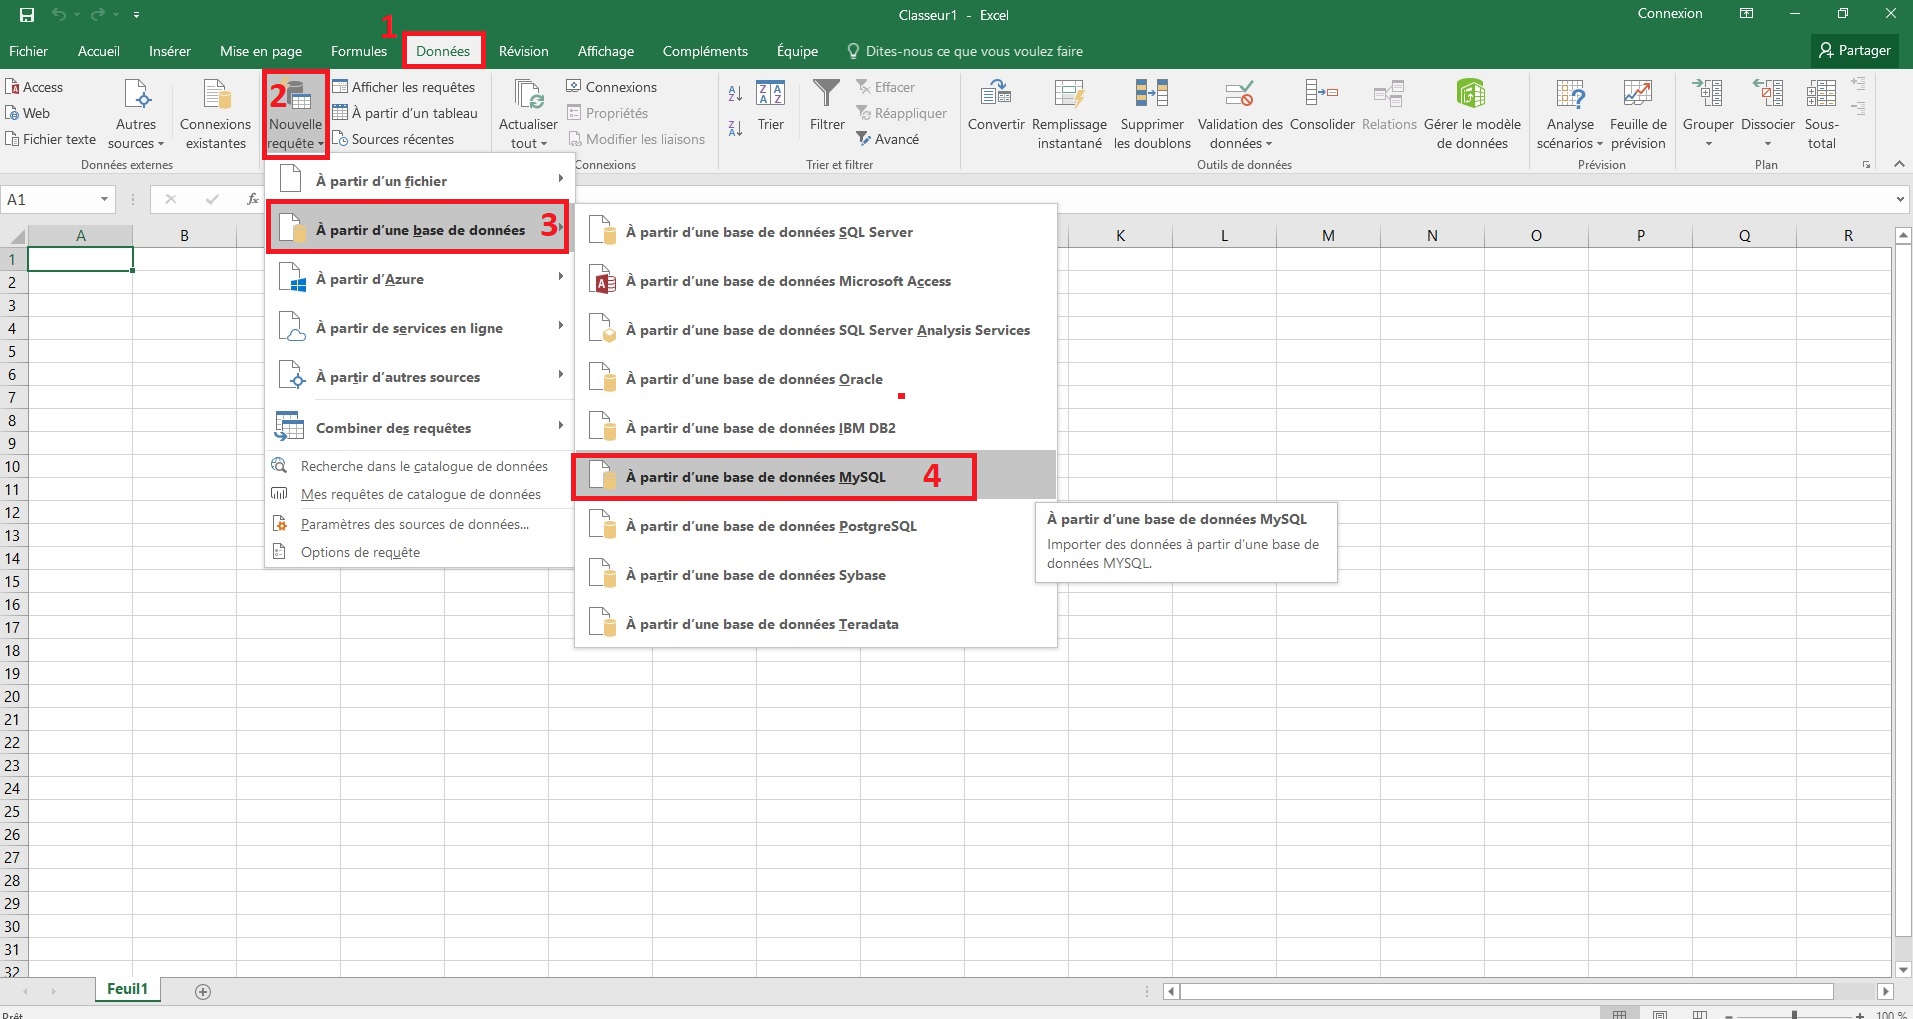This screenshot has height=1019, width=1913.
Task: Open the Trier sort dialog icon
Action: [770, 94]
